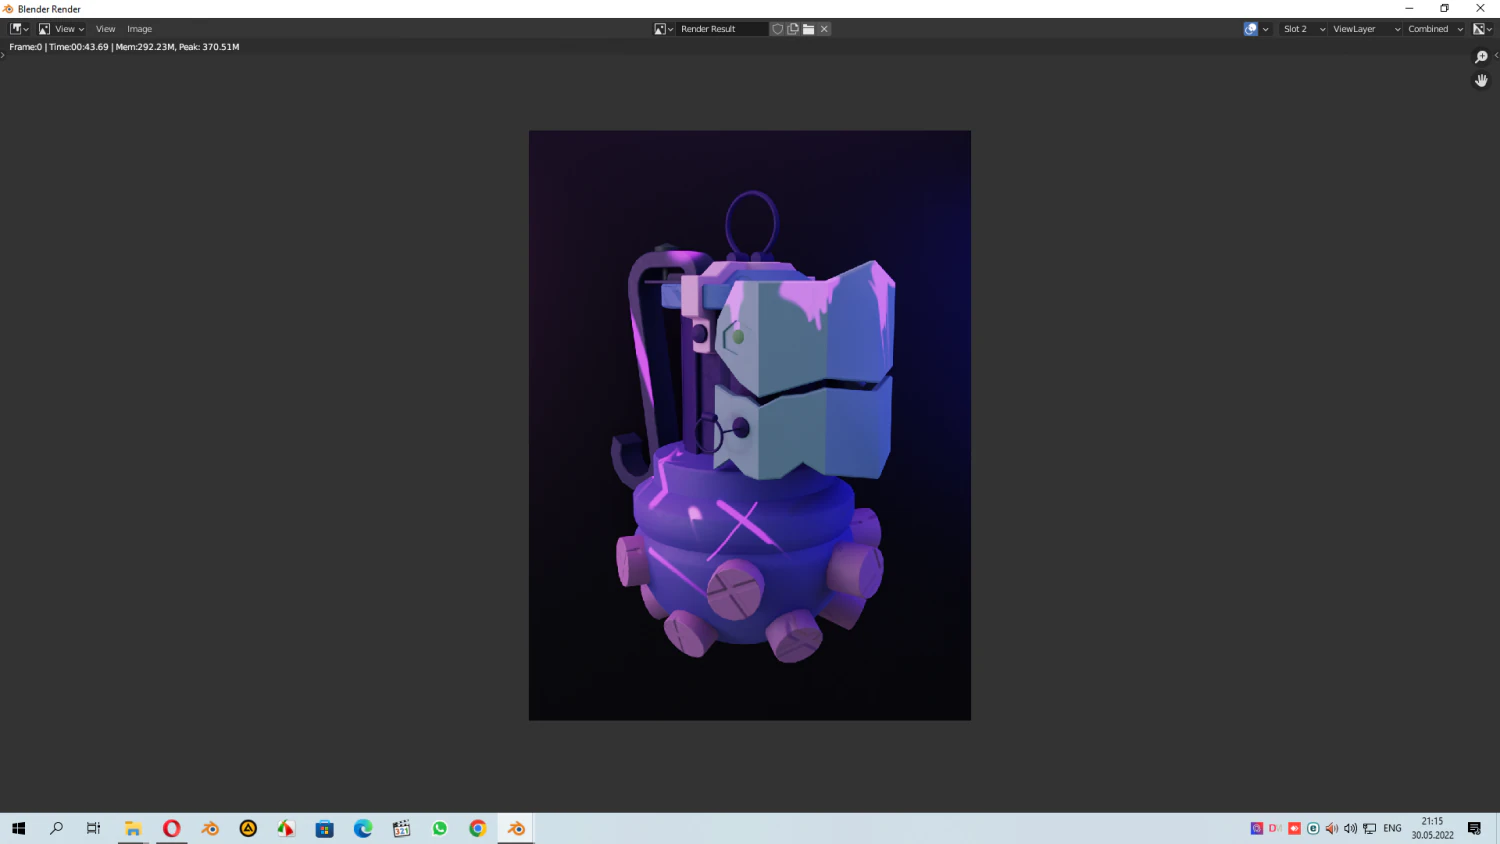Viewport: 1500px width, 844px height.
Task: Switch to first Blender taskbar window
Action: [210, 828]
